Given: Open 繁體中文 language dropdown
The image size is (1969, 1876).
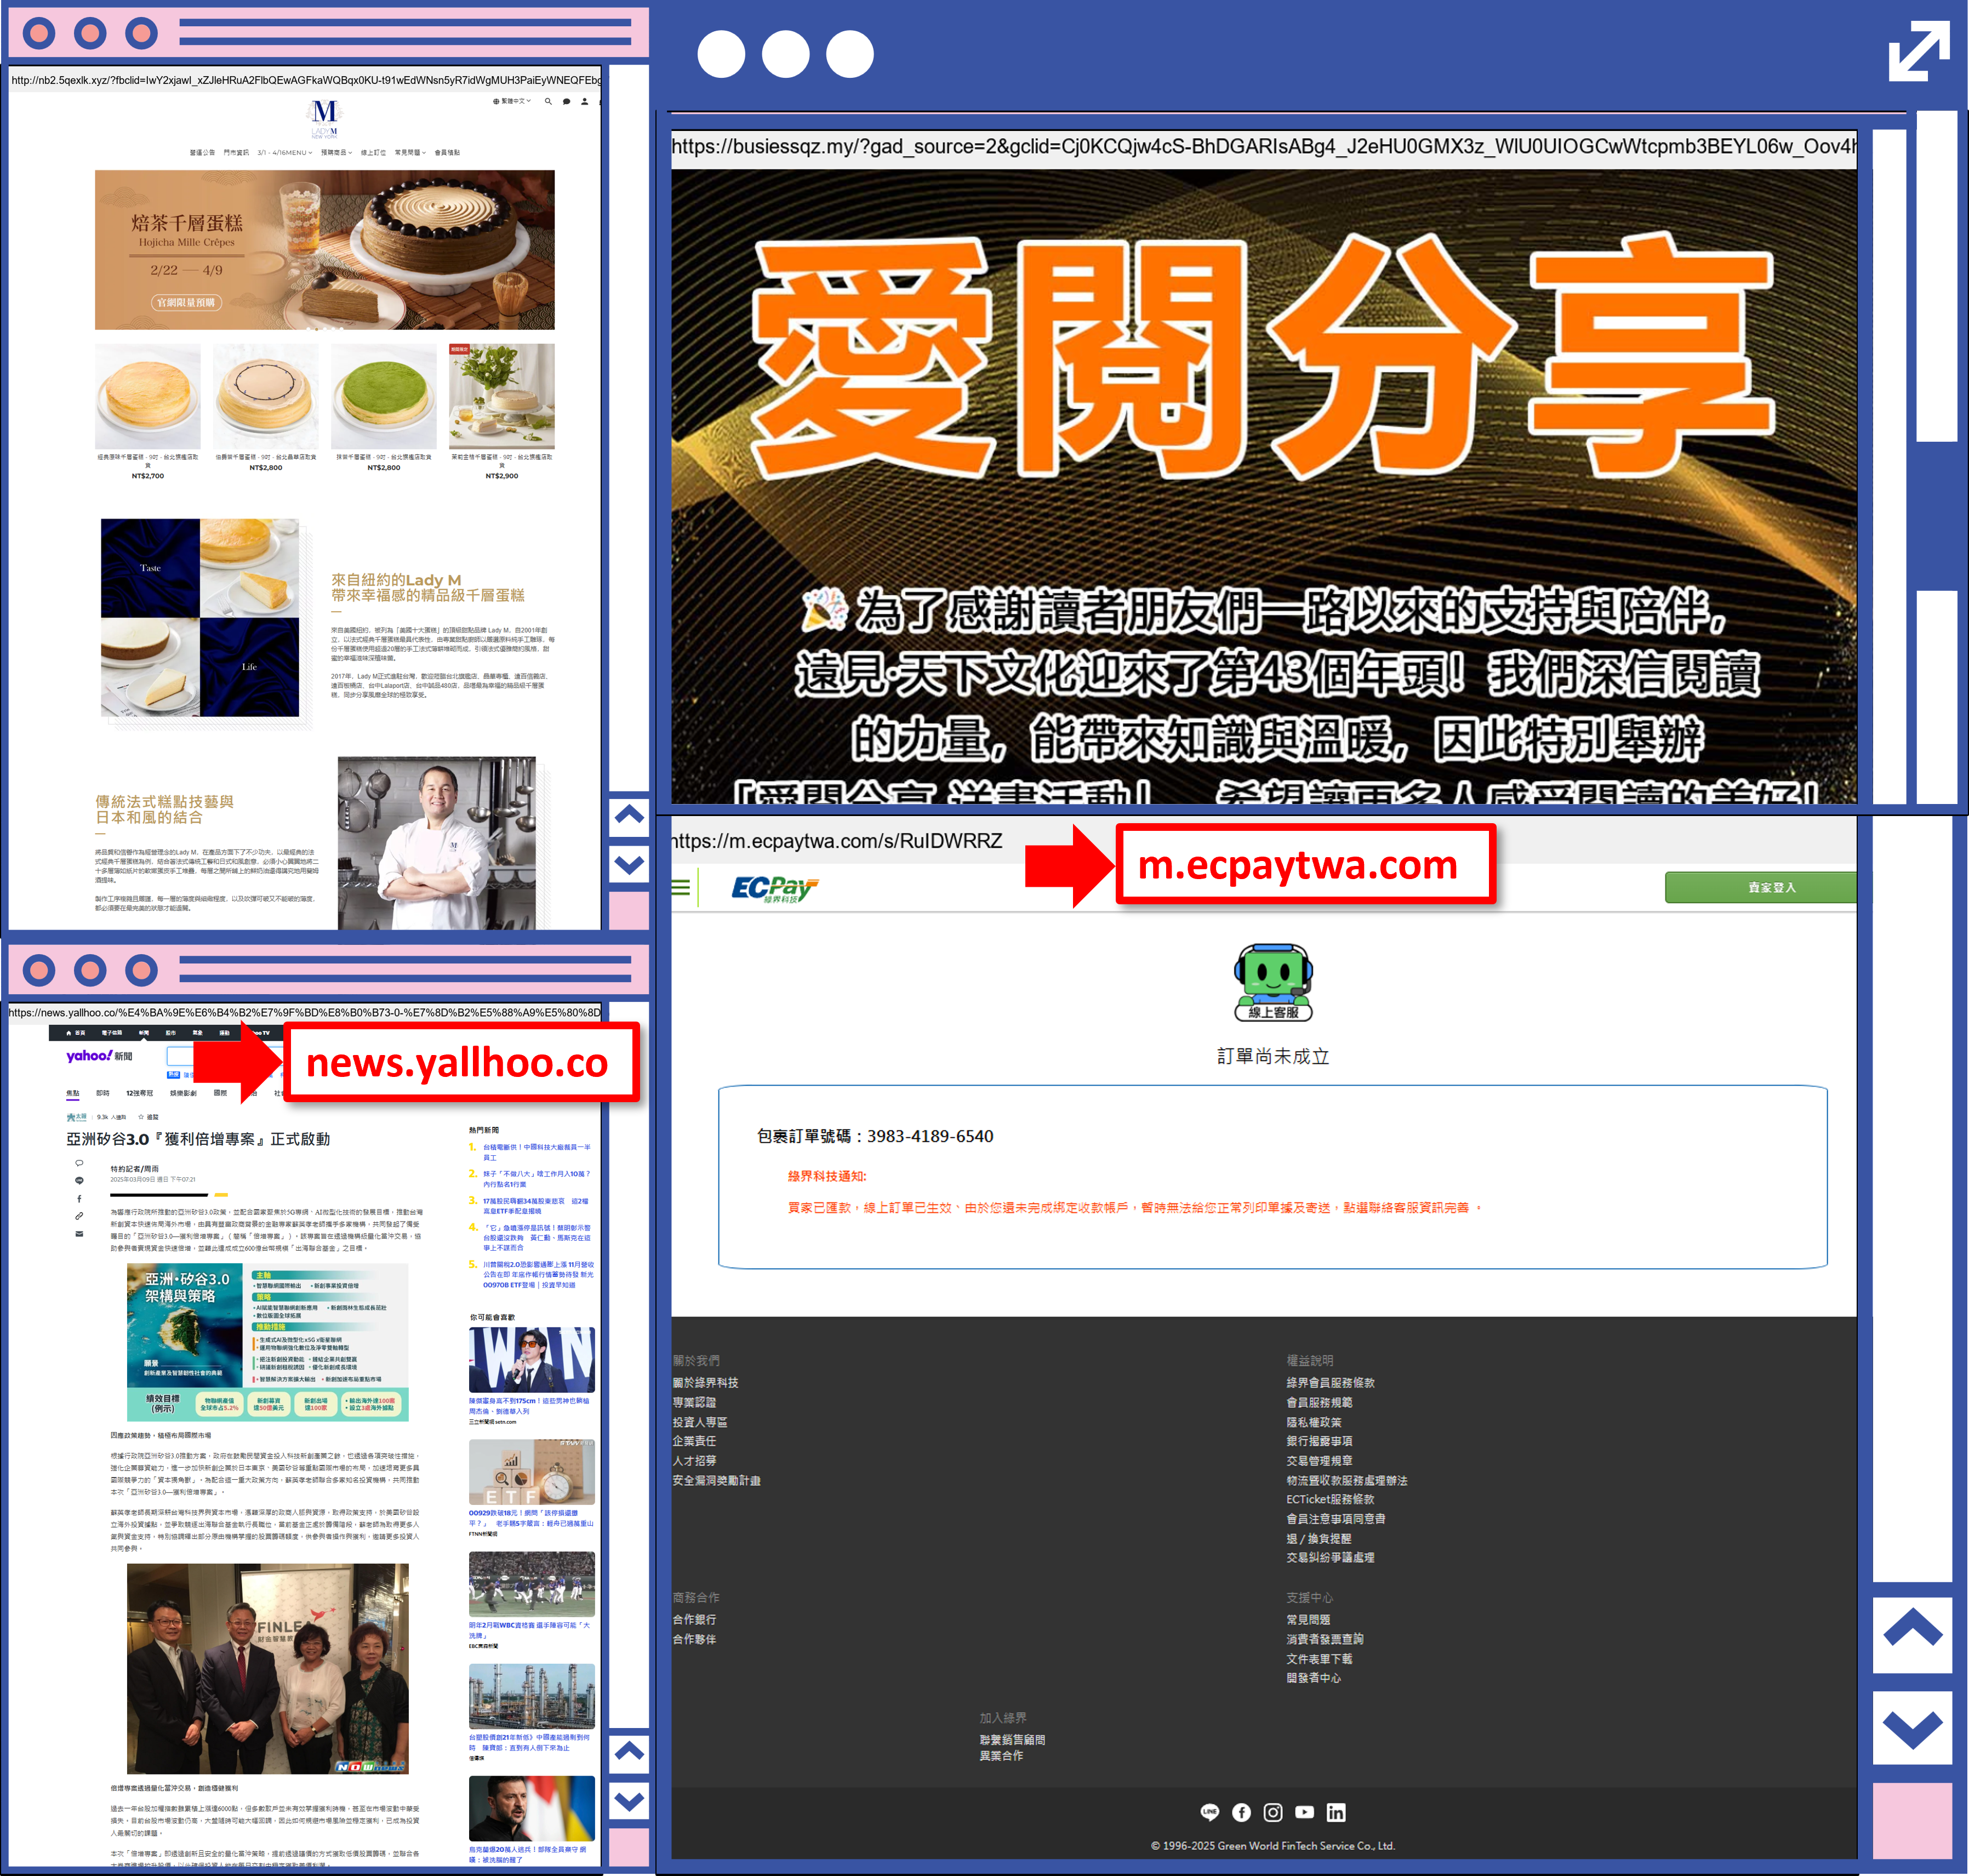Looking at the screenshot, I should pyautogui.click(x=512, y=101).
